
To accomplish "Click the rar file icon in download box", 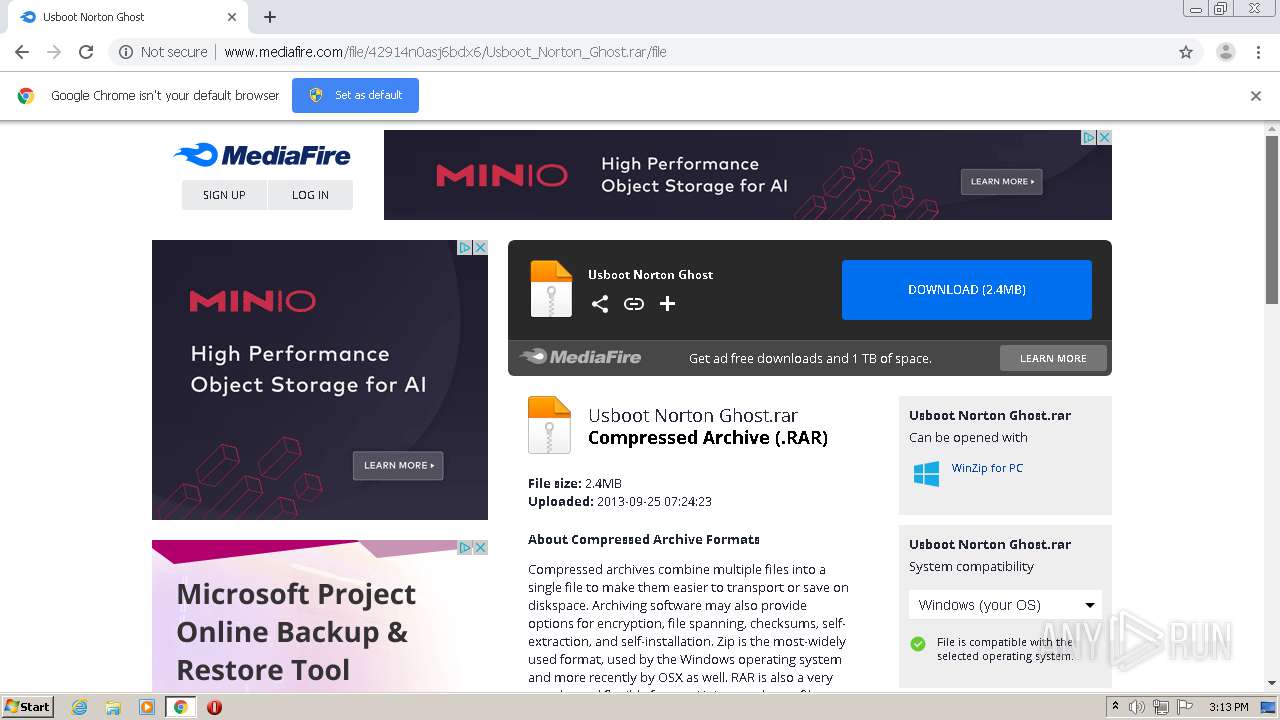I will pos(551,289).
